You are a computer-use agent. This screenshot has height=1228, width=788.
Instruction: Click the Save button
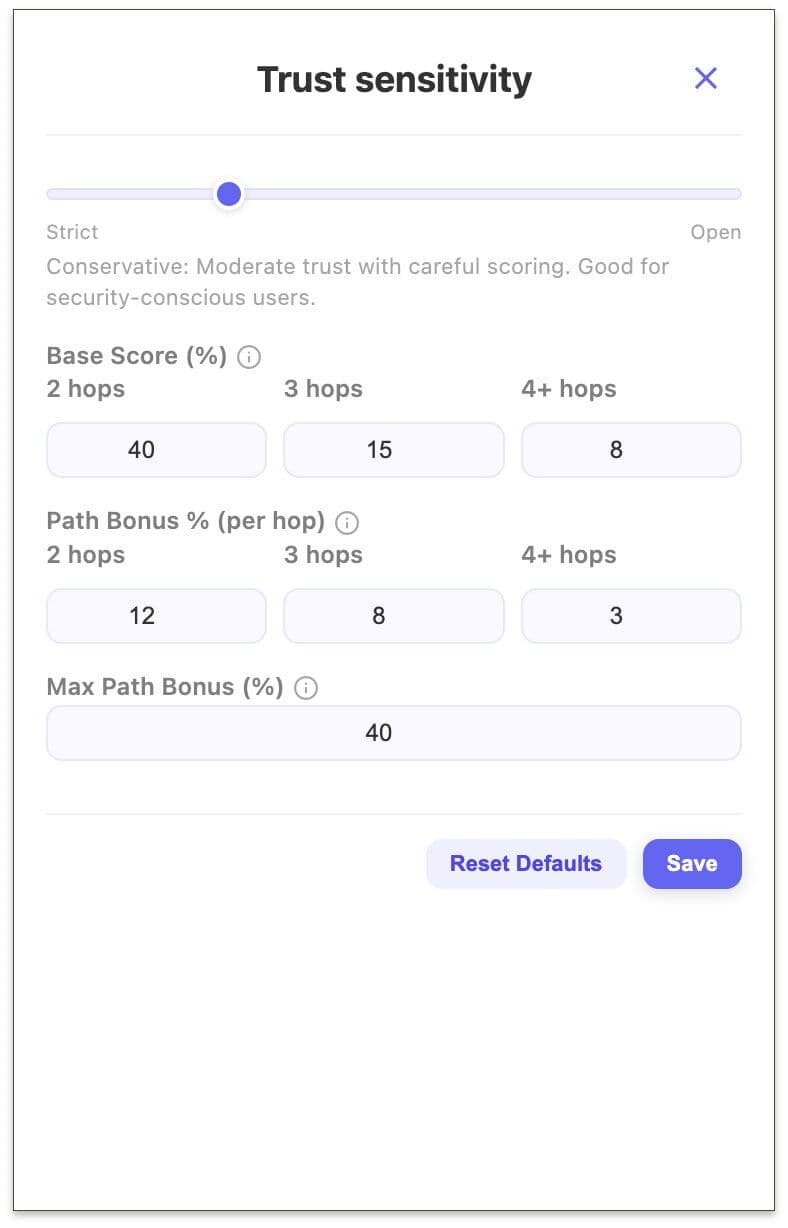(x=692, y=863)
